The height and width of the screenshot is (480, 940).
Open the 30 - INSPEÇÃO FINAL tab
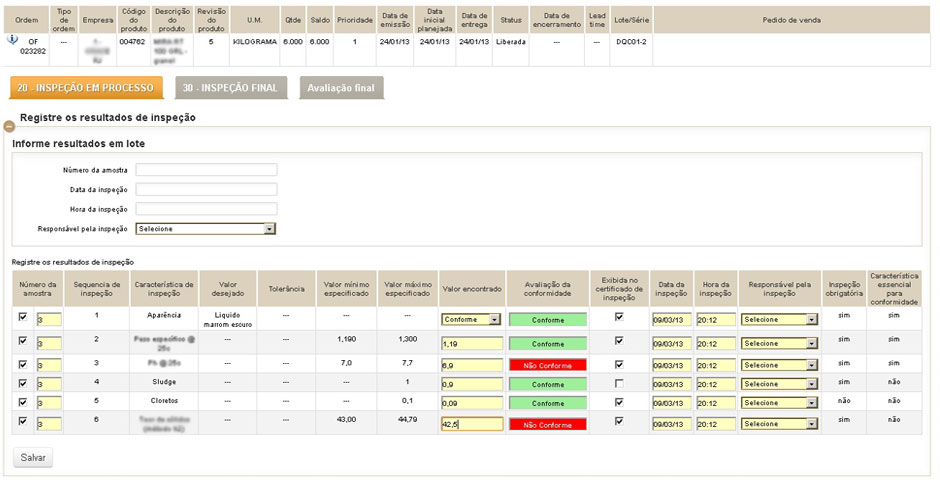tap(230, 87)
